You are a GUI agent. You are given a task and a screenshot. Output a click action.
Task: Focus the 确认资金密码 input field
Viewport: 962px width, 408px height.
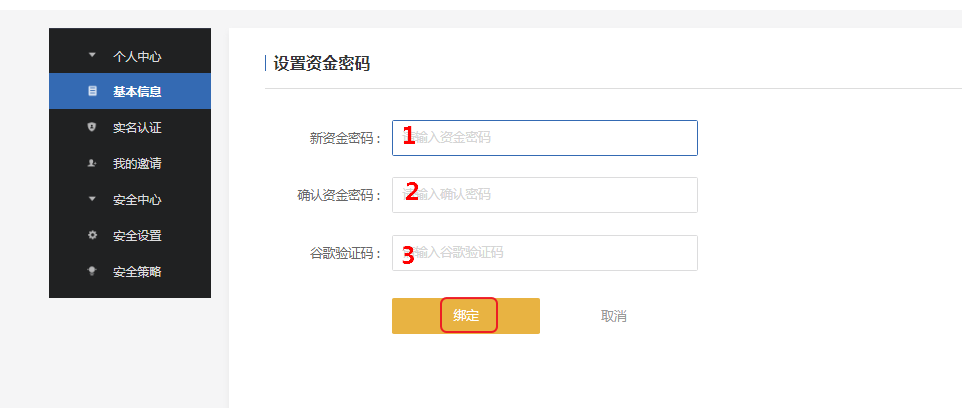545,195
